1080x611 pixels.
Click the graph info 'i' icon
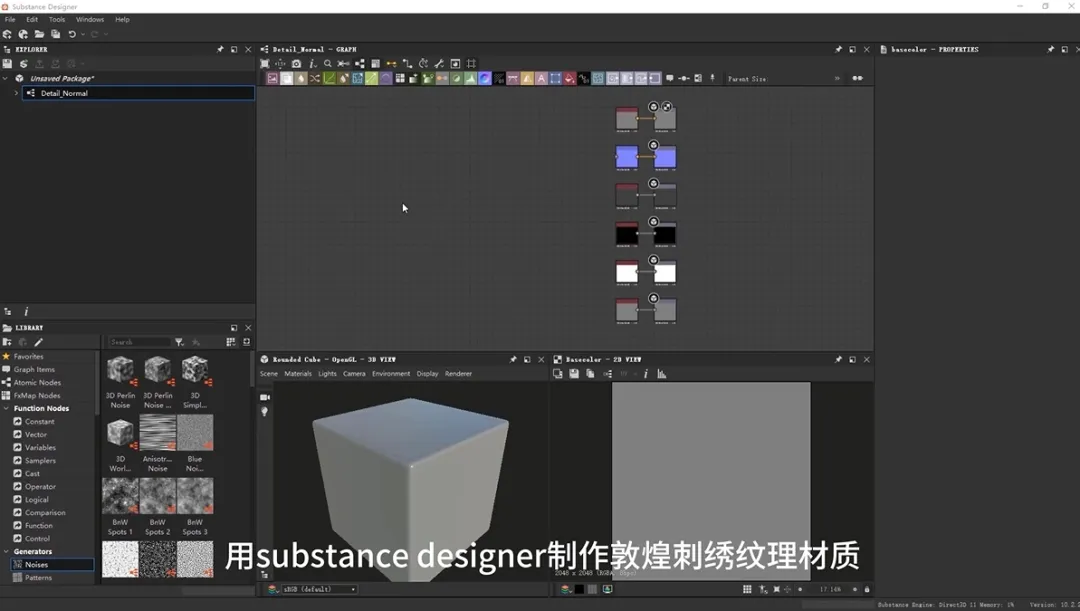pyautogui.click(x=312, y=63)
